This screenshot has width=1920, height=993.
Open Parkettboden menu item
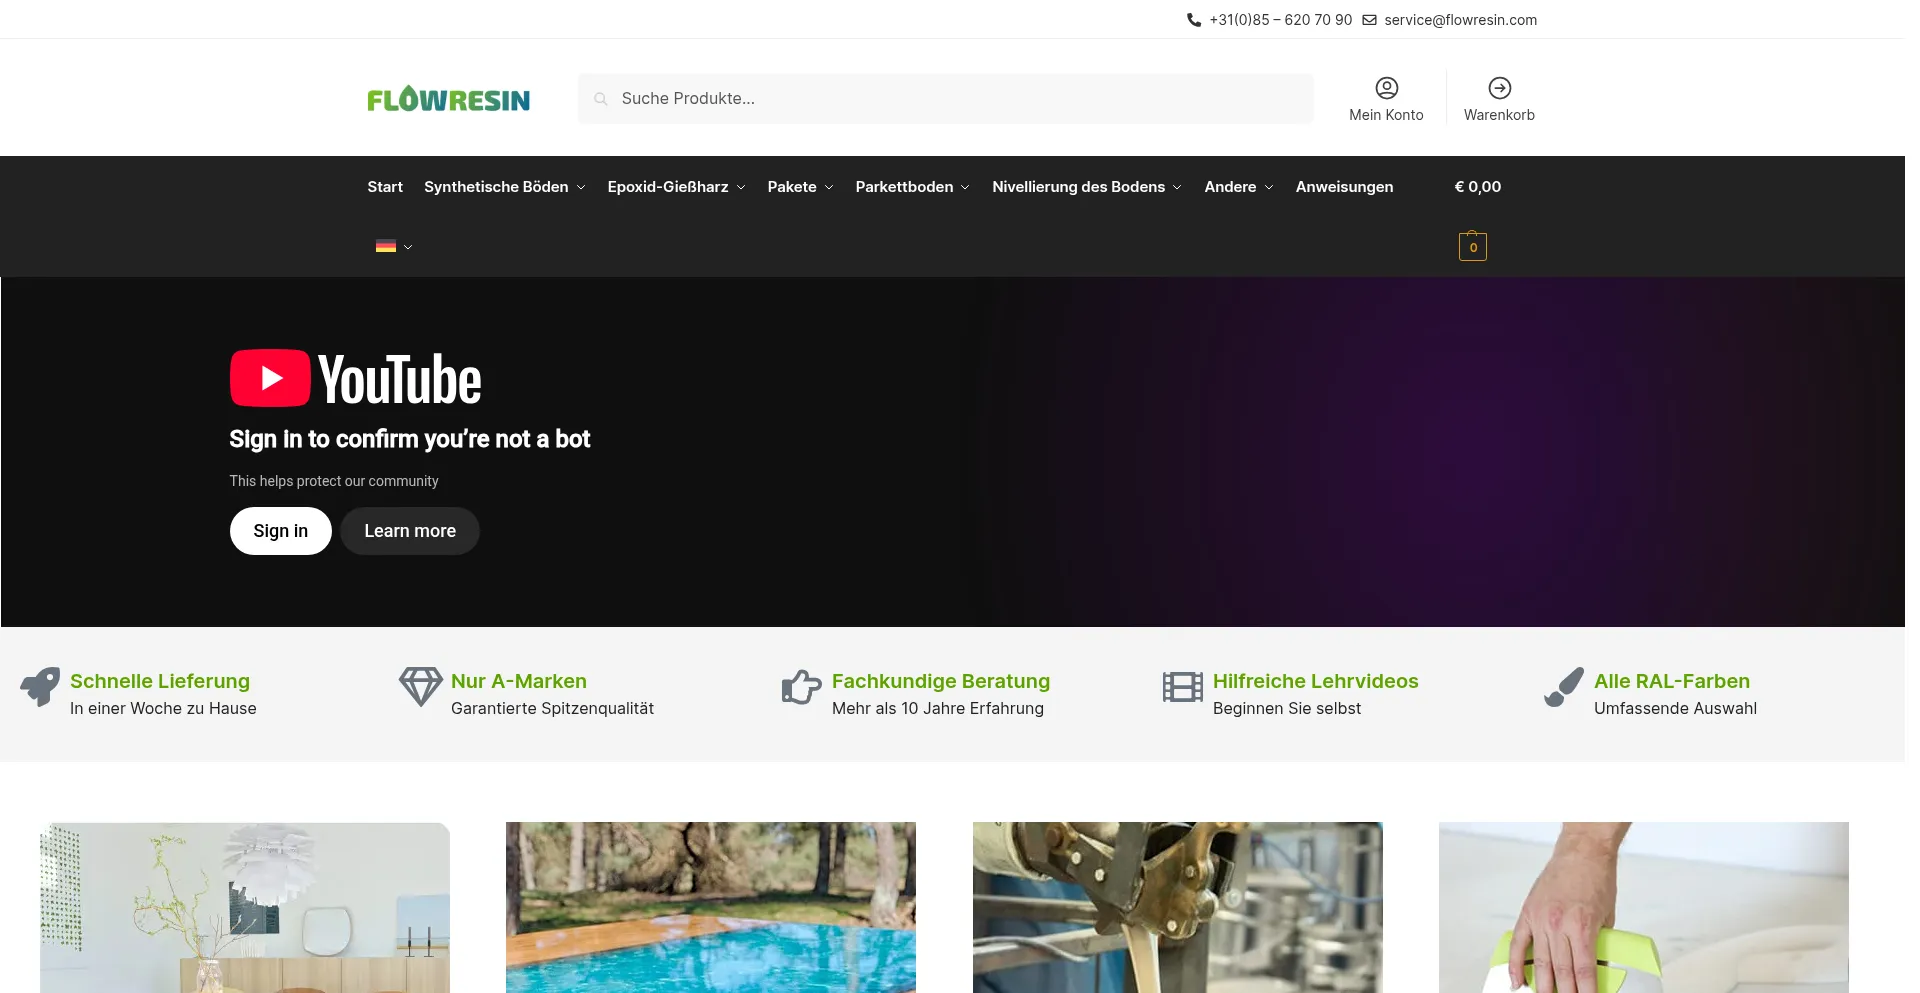[x=904, y=187]
